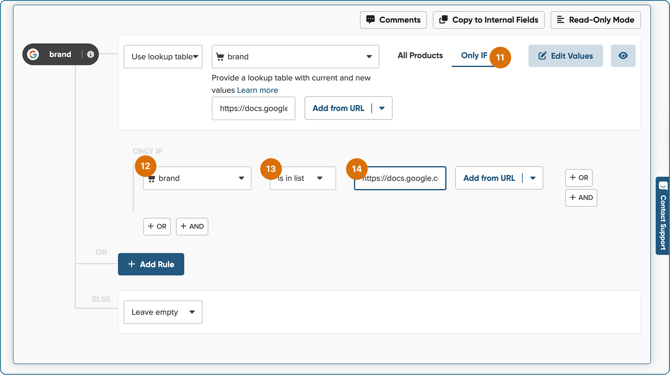Click the lookup table URL input field
The image size is (670, 375).
(x=253, y=108)
